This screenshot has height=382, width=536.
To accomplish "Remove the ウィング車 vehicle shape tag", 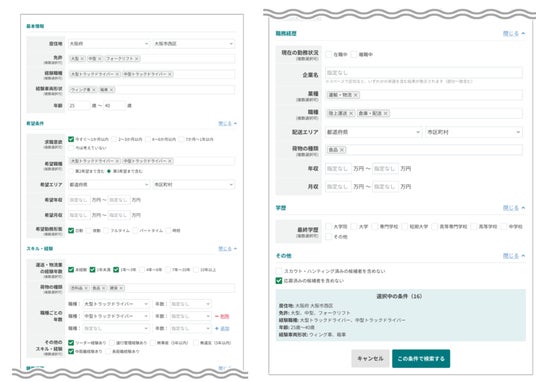I will tap(94, 90).
